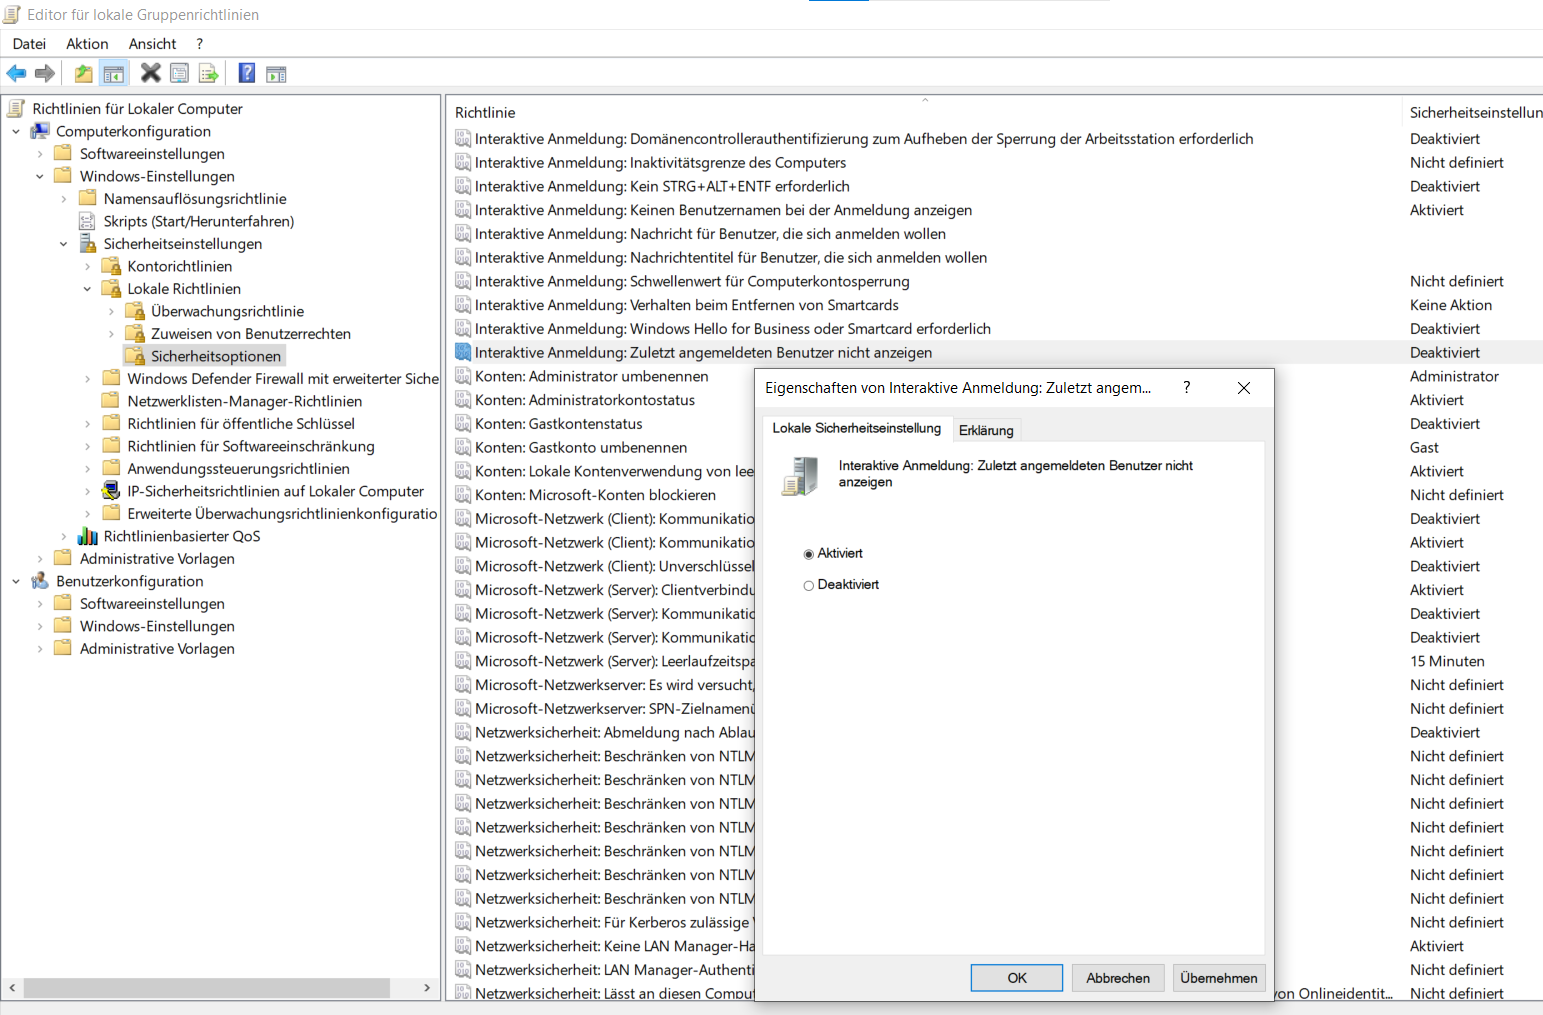This screenshot has width=1543, height=1015.
Task: Click the blue Back arrow in toolbar
Action: 16,73
